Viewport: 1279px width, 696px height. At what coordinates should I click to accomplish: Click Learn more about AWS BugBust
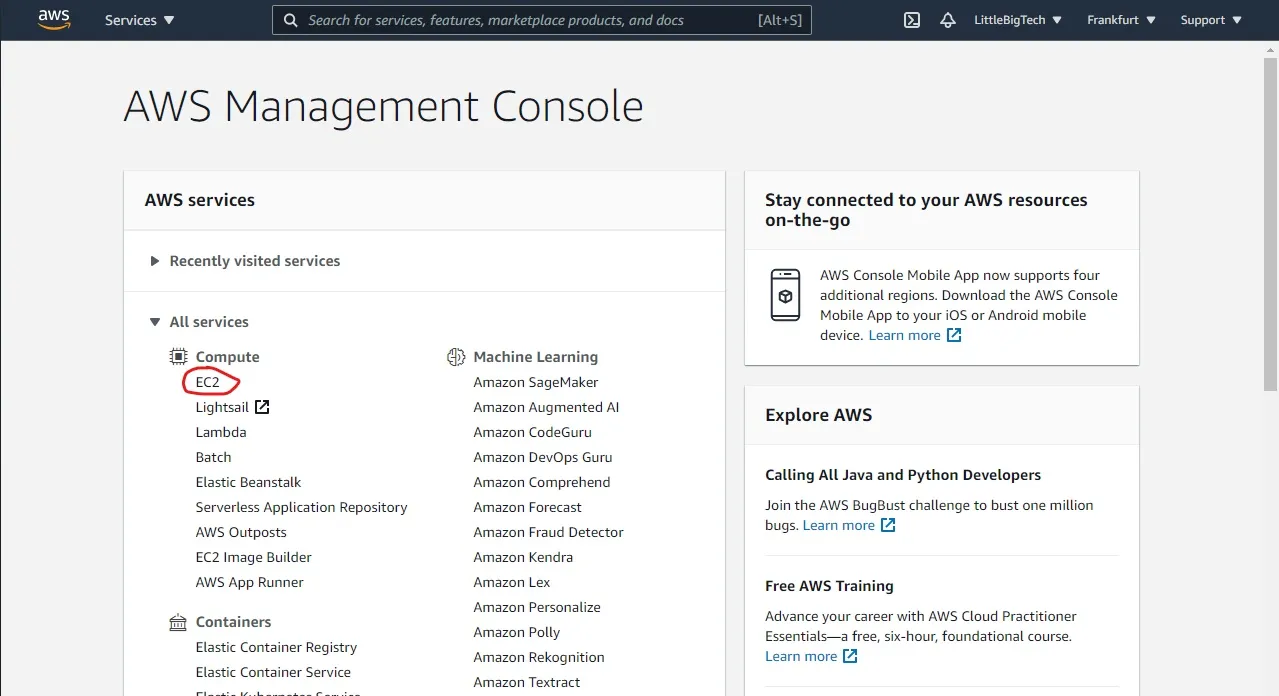click(x=848, y=525)
